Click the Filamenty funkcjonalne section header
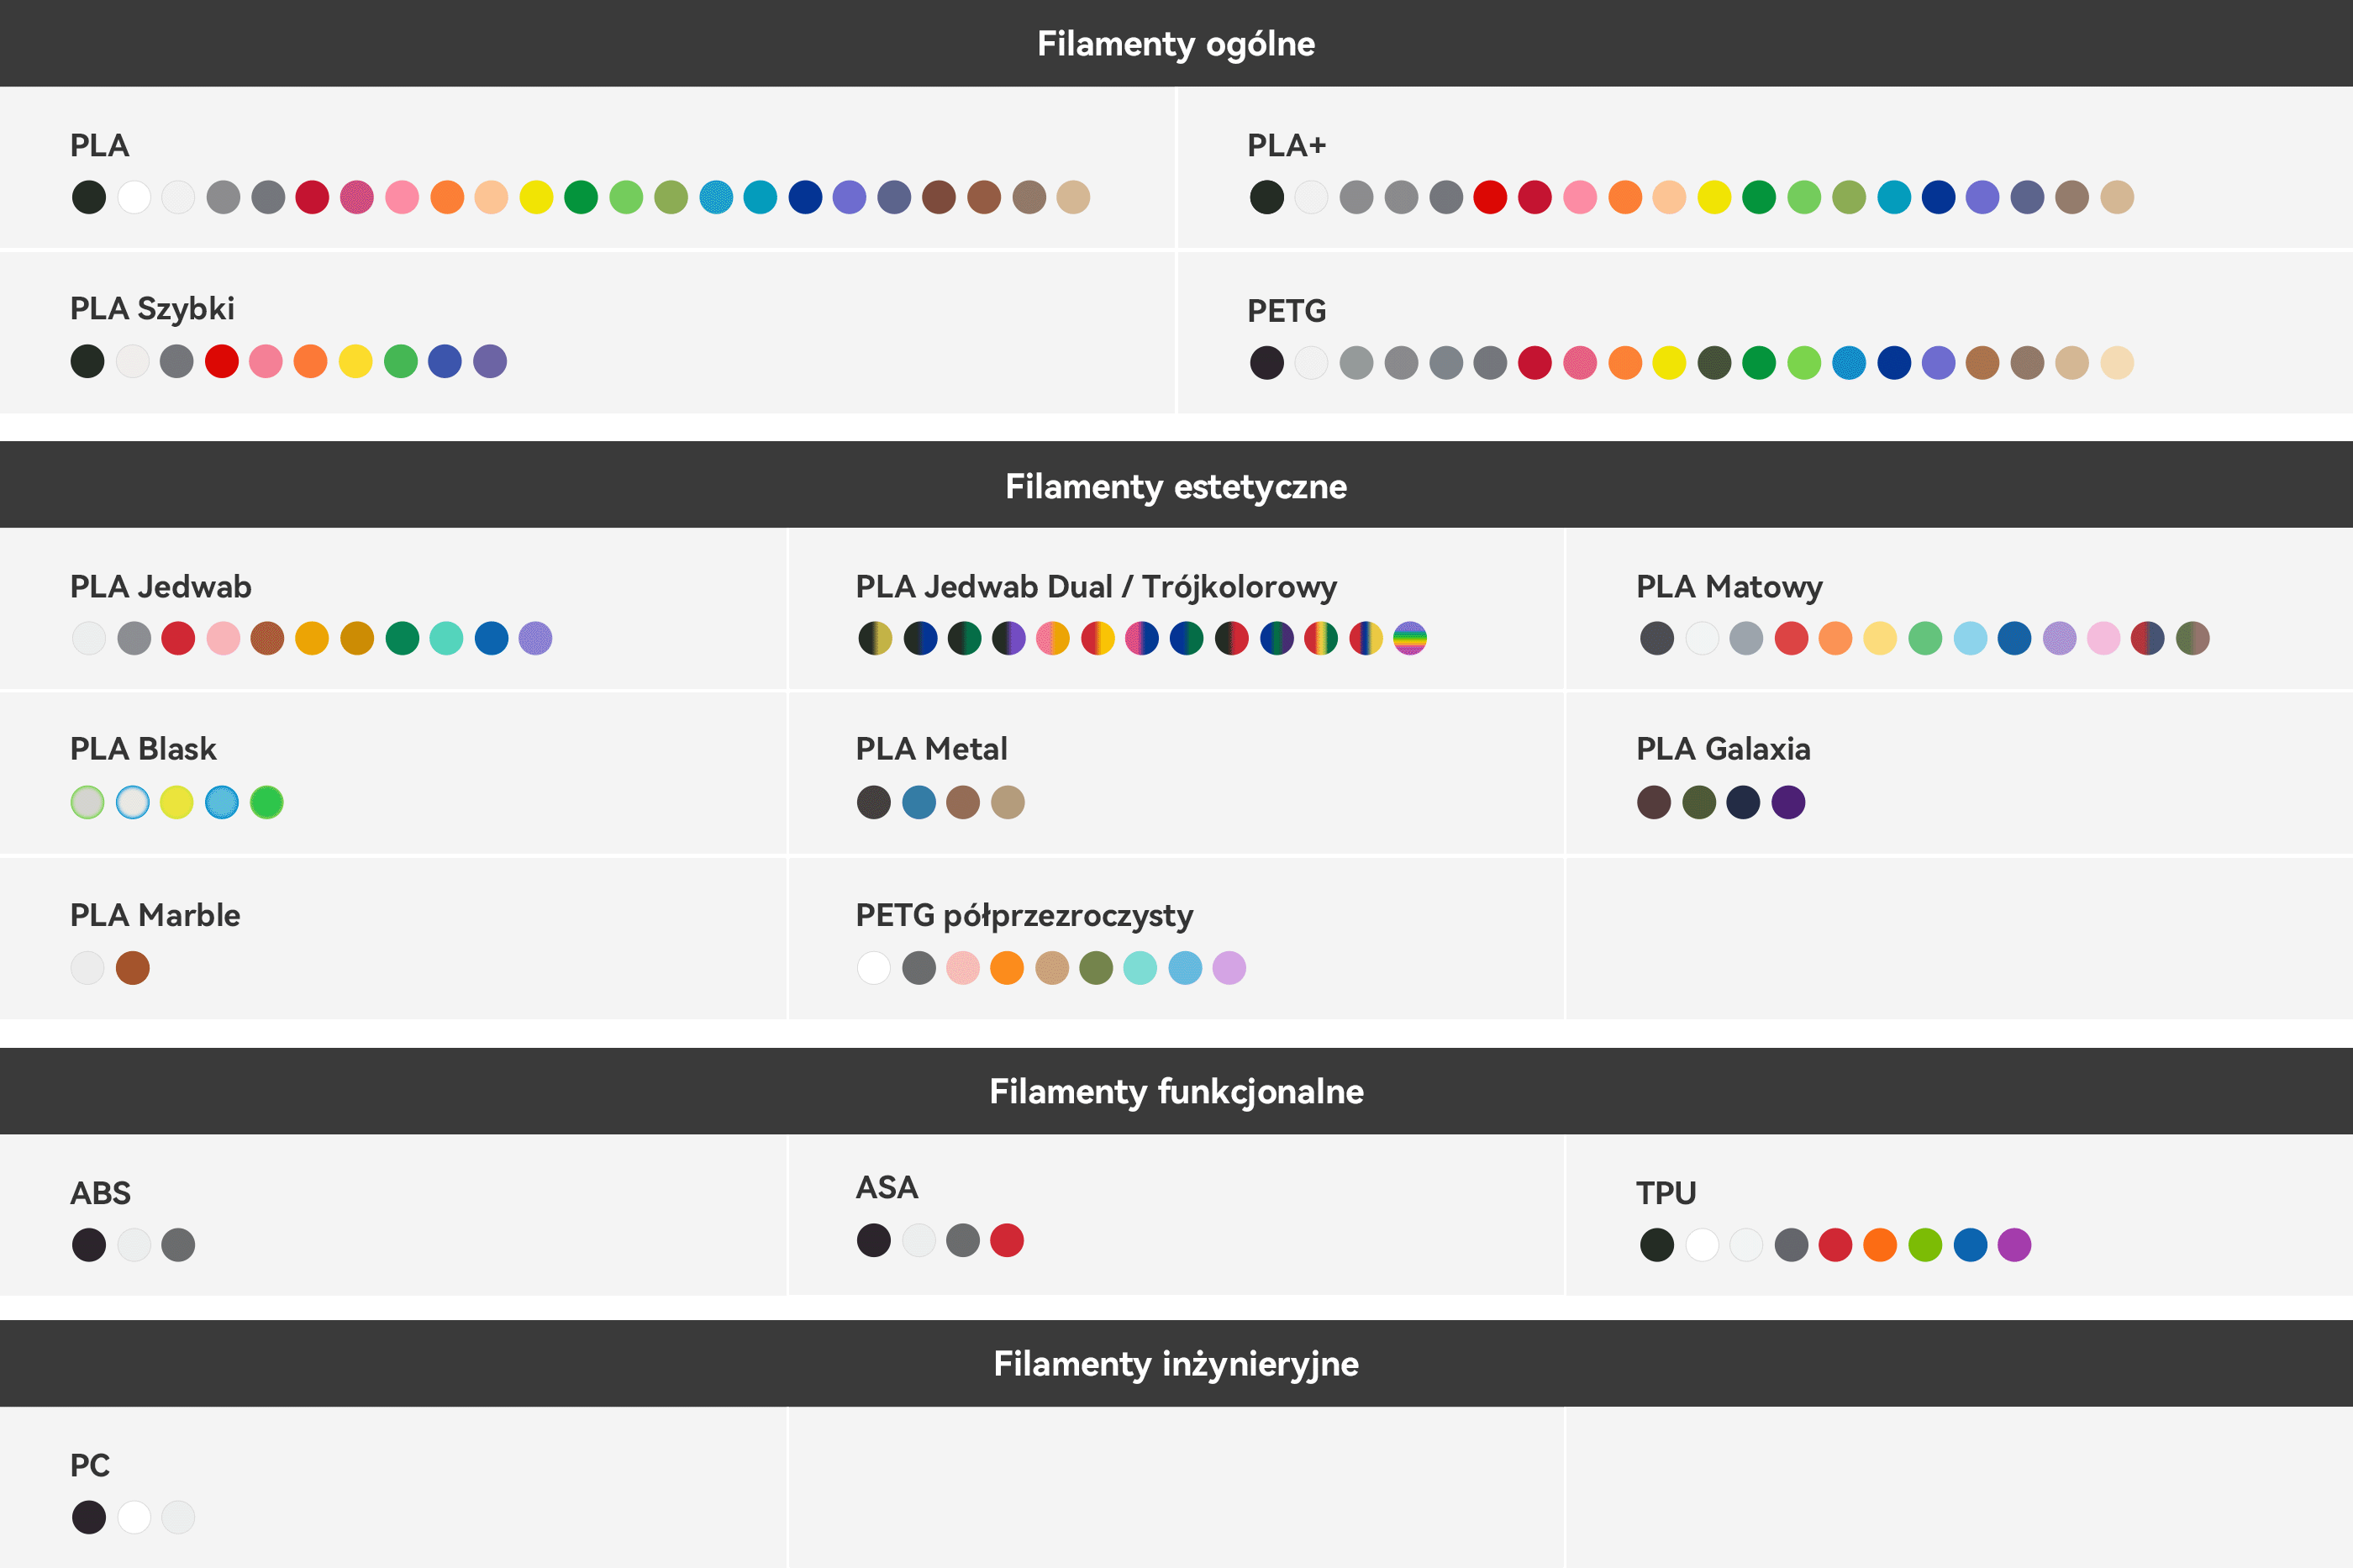 pyautogui.click(x=1176, y=1091)
